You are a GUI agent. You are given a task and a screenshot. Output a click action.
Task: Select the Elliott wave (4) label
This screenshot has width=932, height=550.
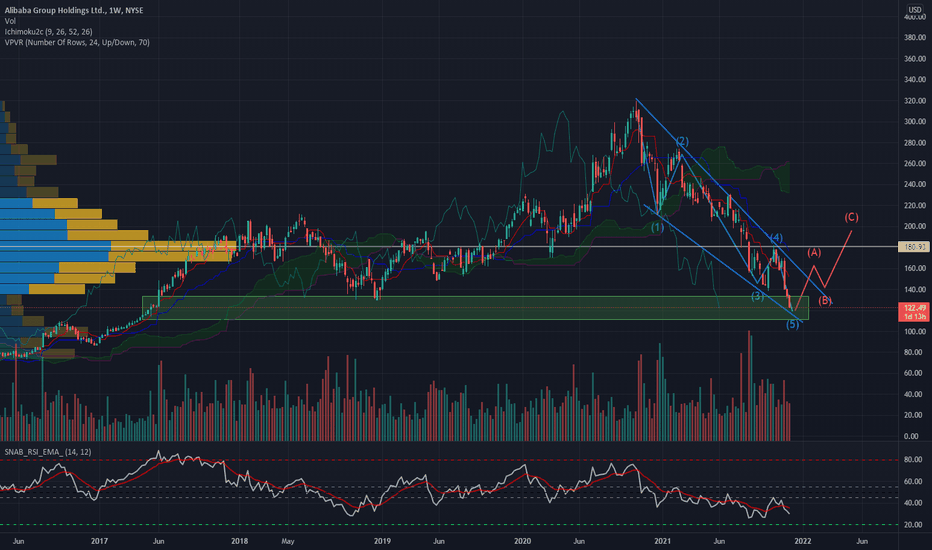[x=776, y=238]
